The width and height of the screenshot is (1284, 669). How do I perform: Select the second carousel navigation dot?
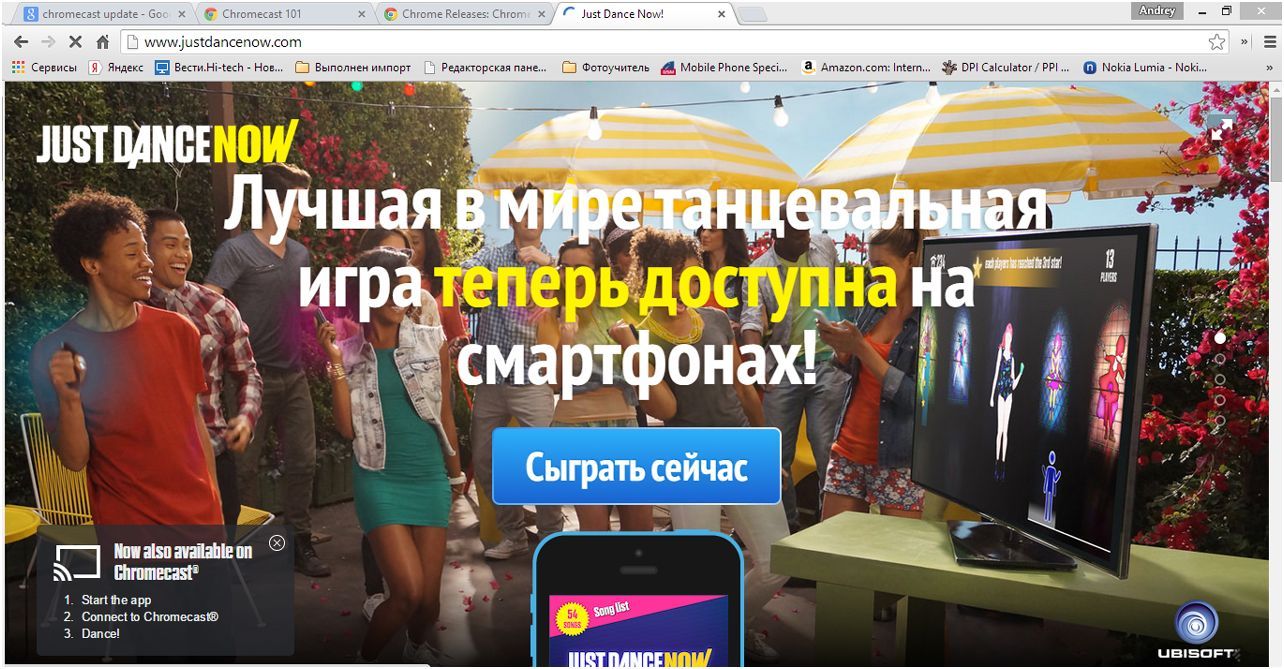pyautogui.click(x=1220, y=358)
